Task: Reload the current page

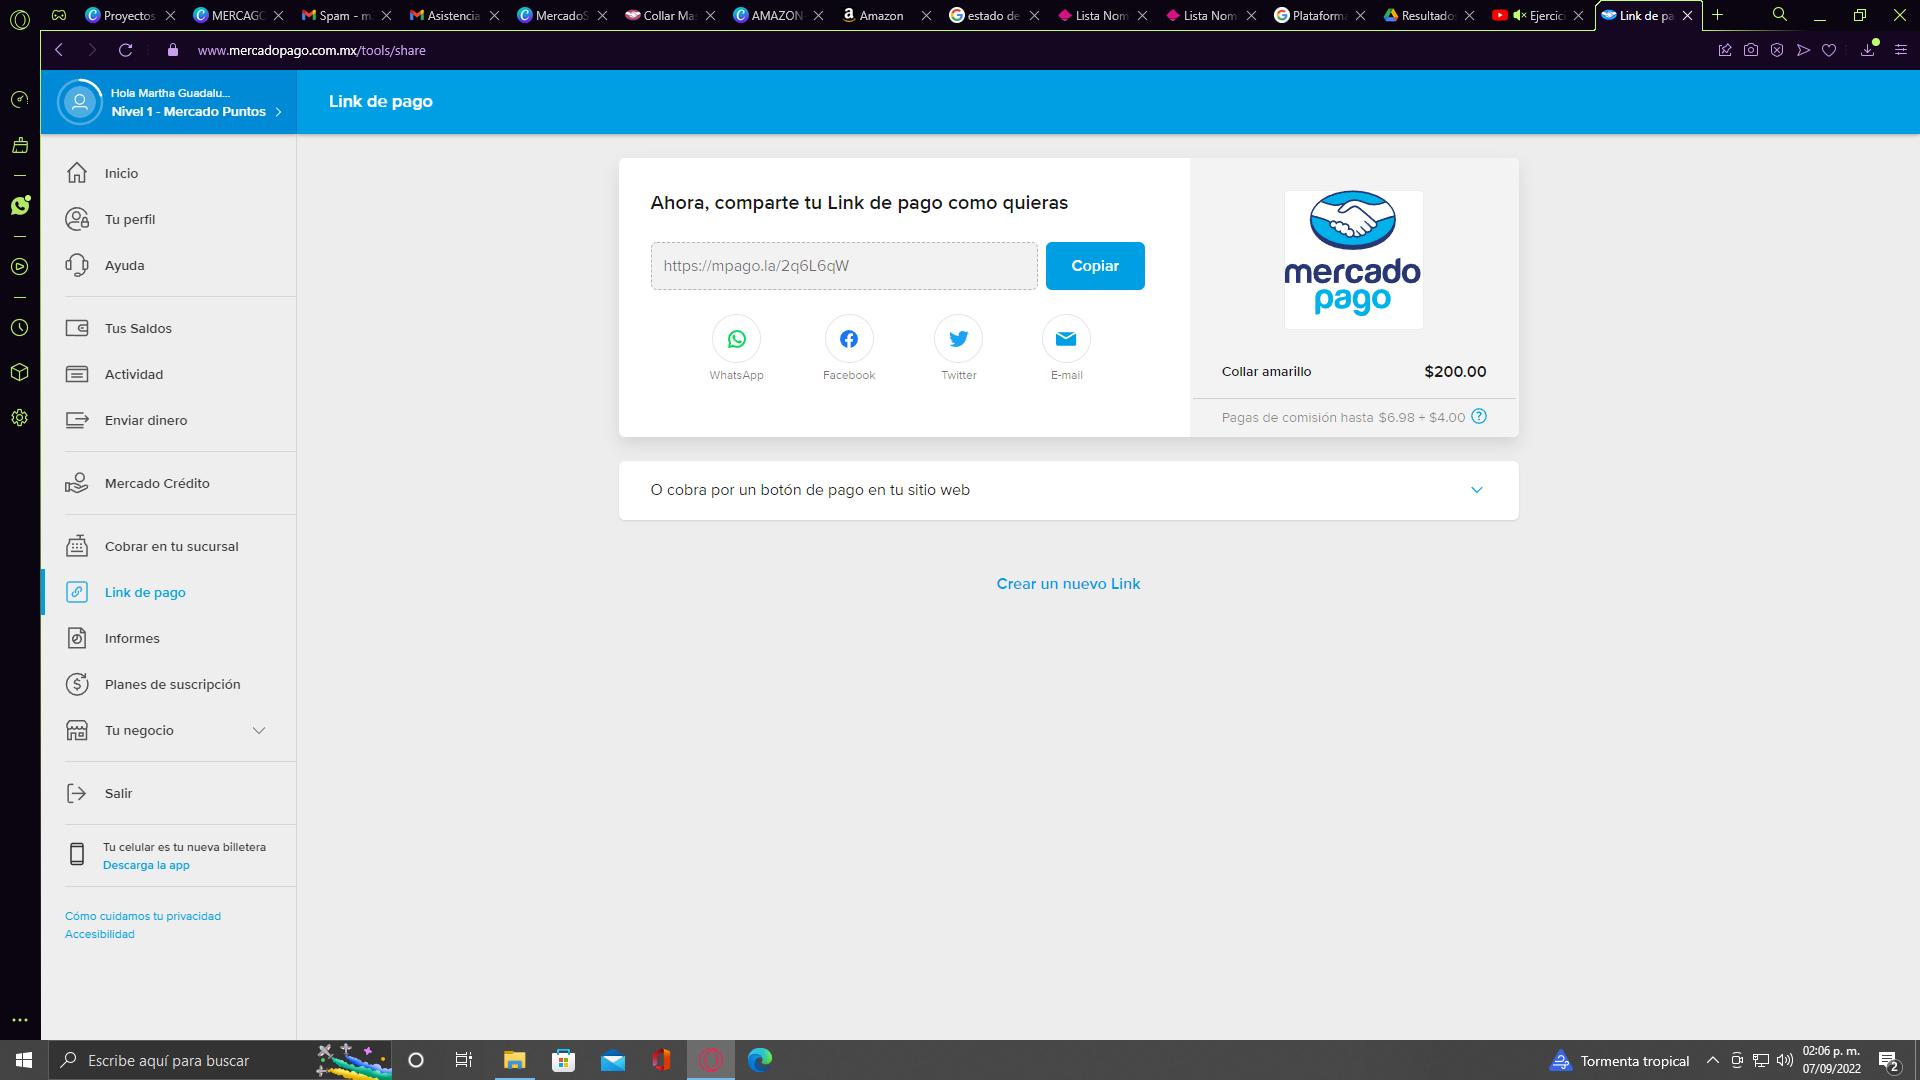Action: tap(125, 50)
